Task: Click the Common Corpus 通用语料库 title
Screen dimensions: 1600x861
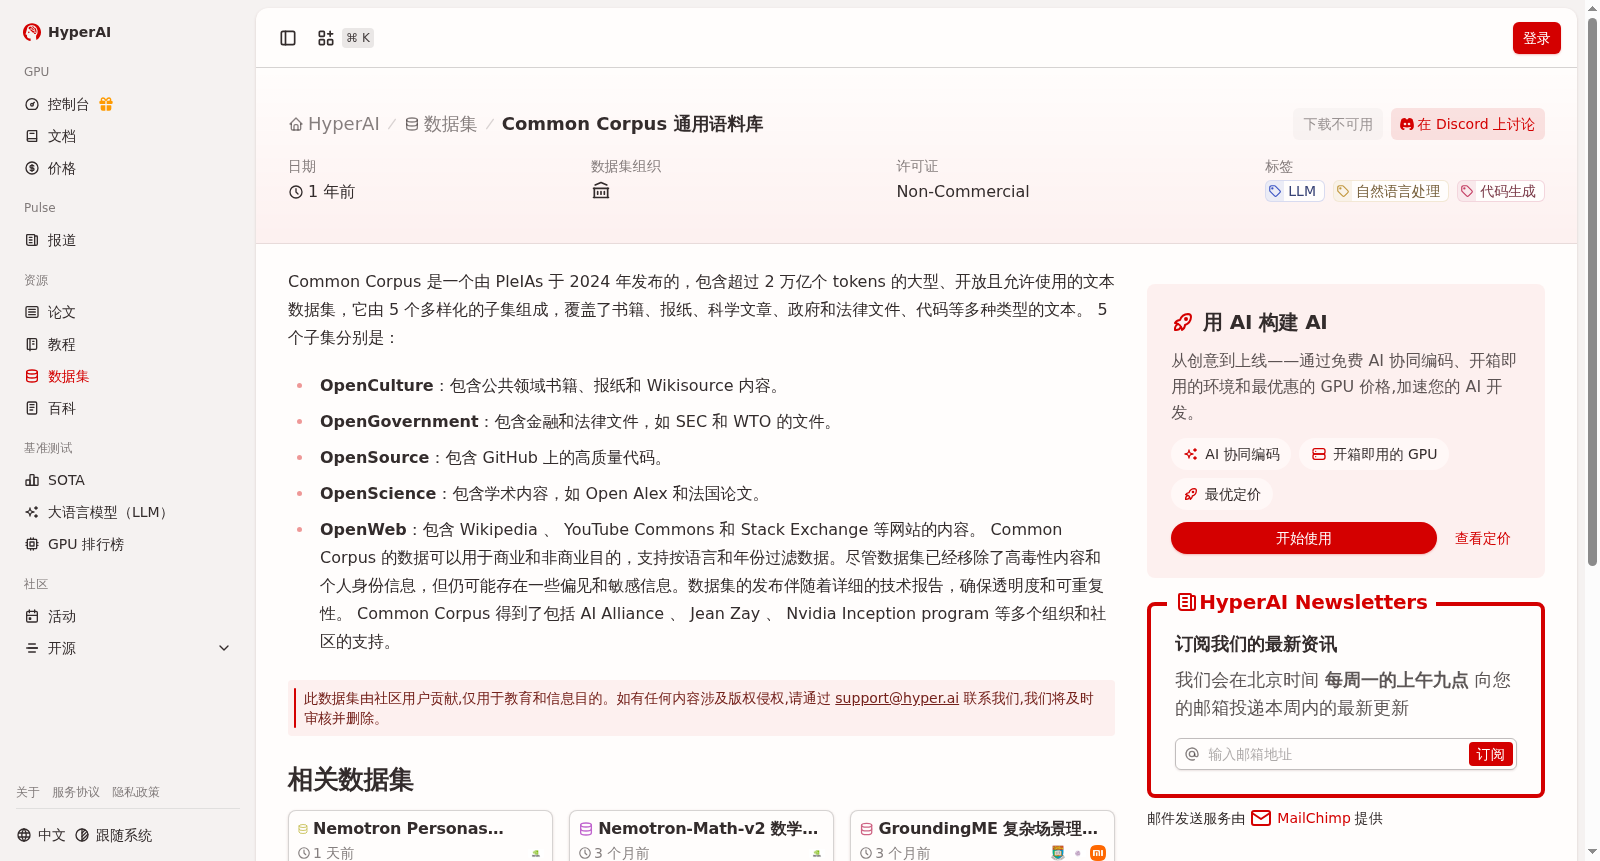Action: coord(632,124)
